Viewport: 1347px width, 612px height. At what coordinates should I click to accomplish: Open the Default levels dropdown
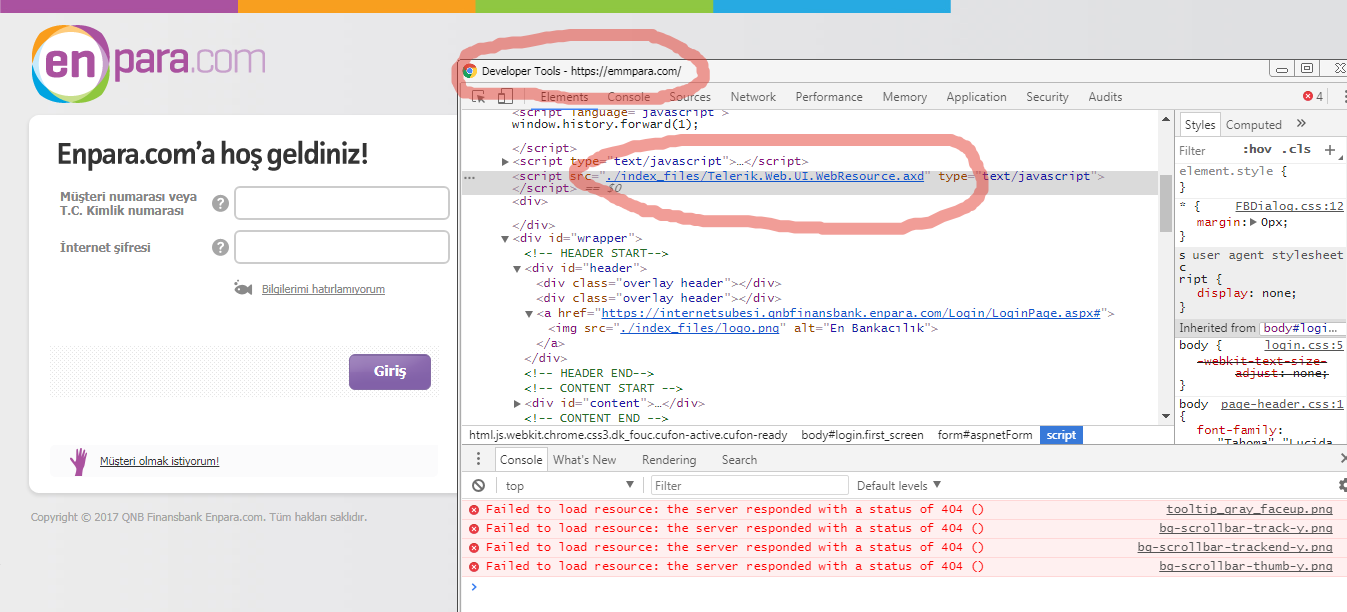[x=899, y=485]
